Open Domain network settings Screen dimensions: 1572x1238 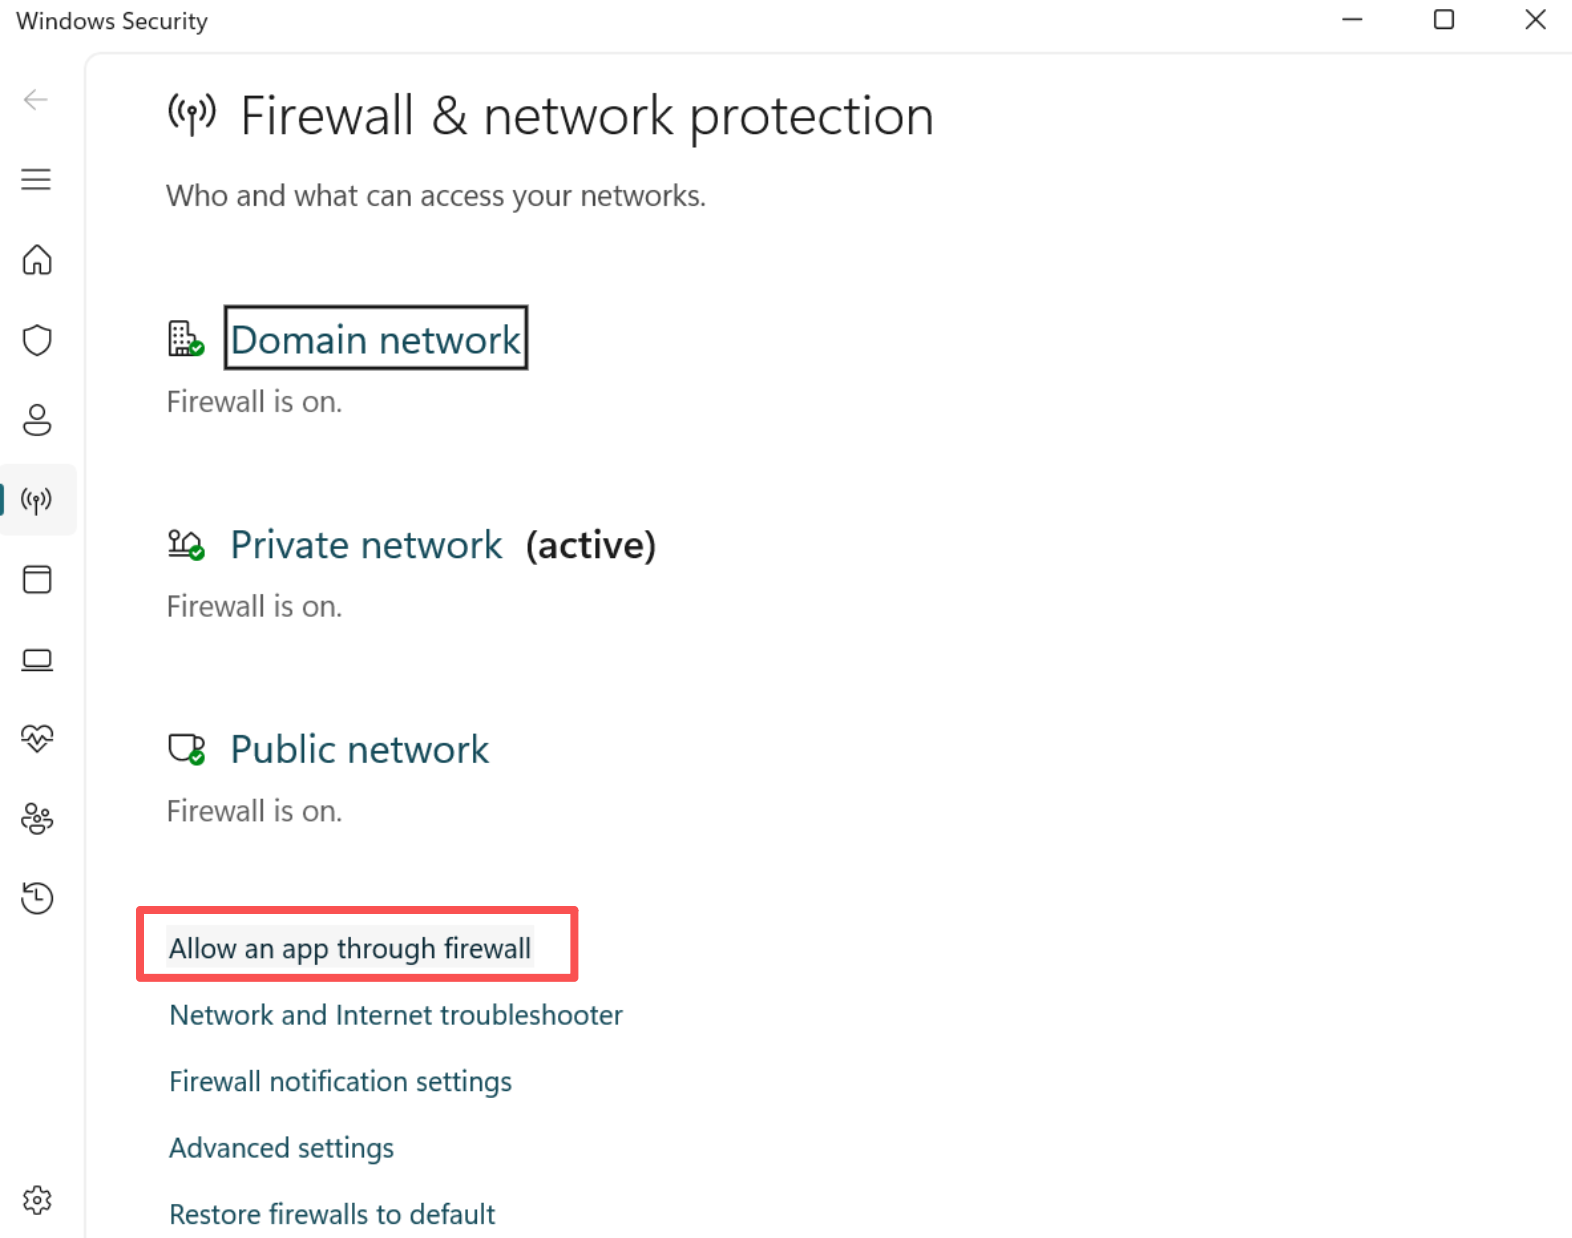coord(375,339)
